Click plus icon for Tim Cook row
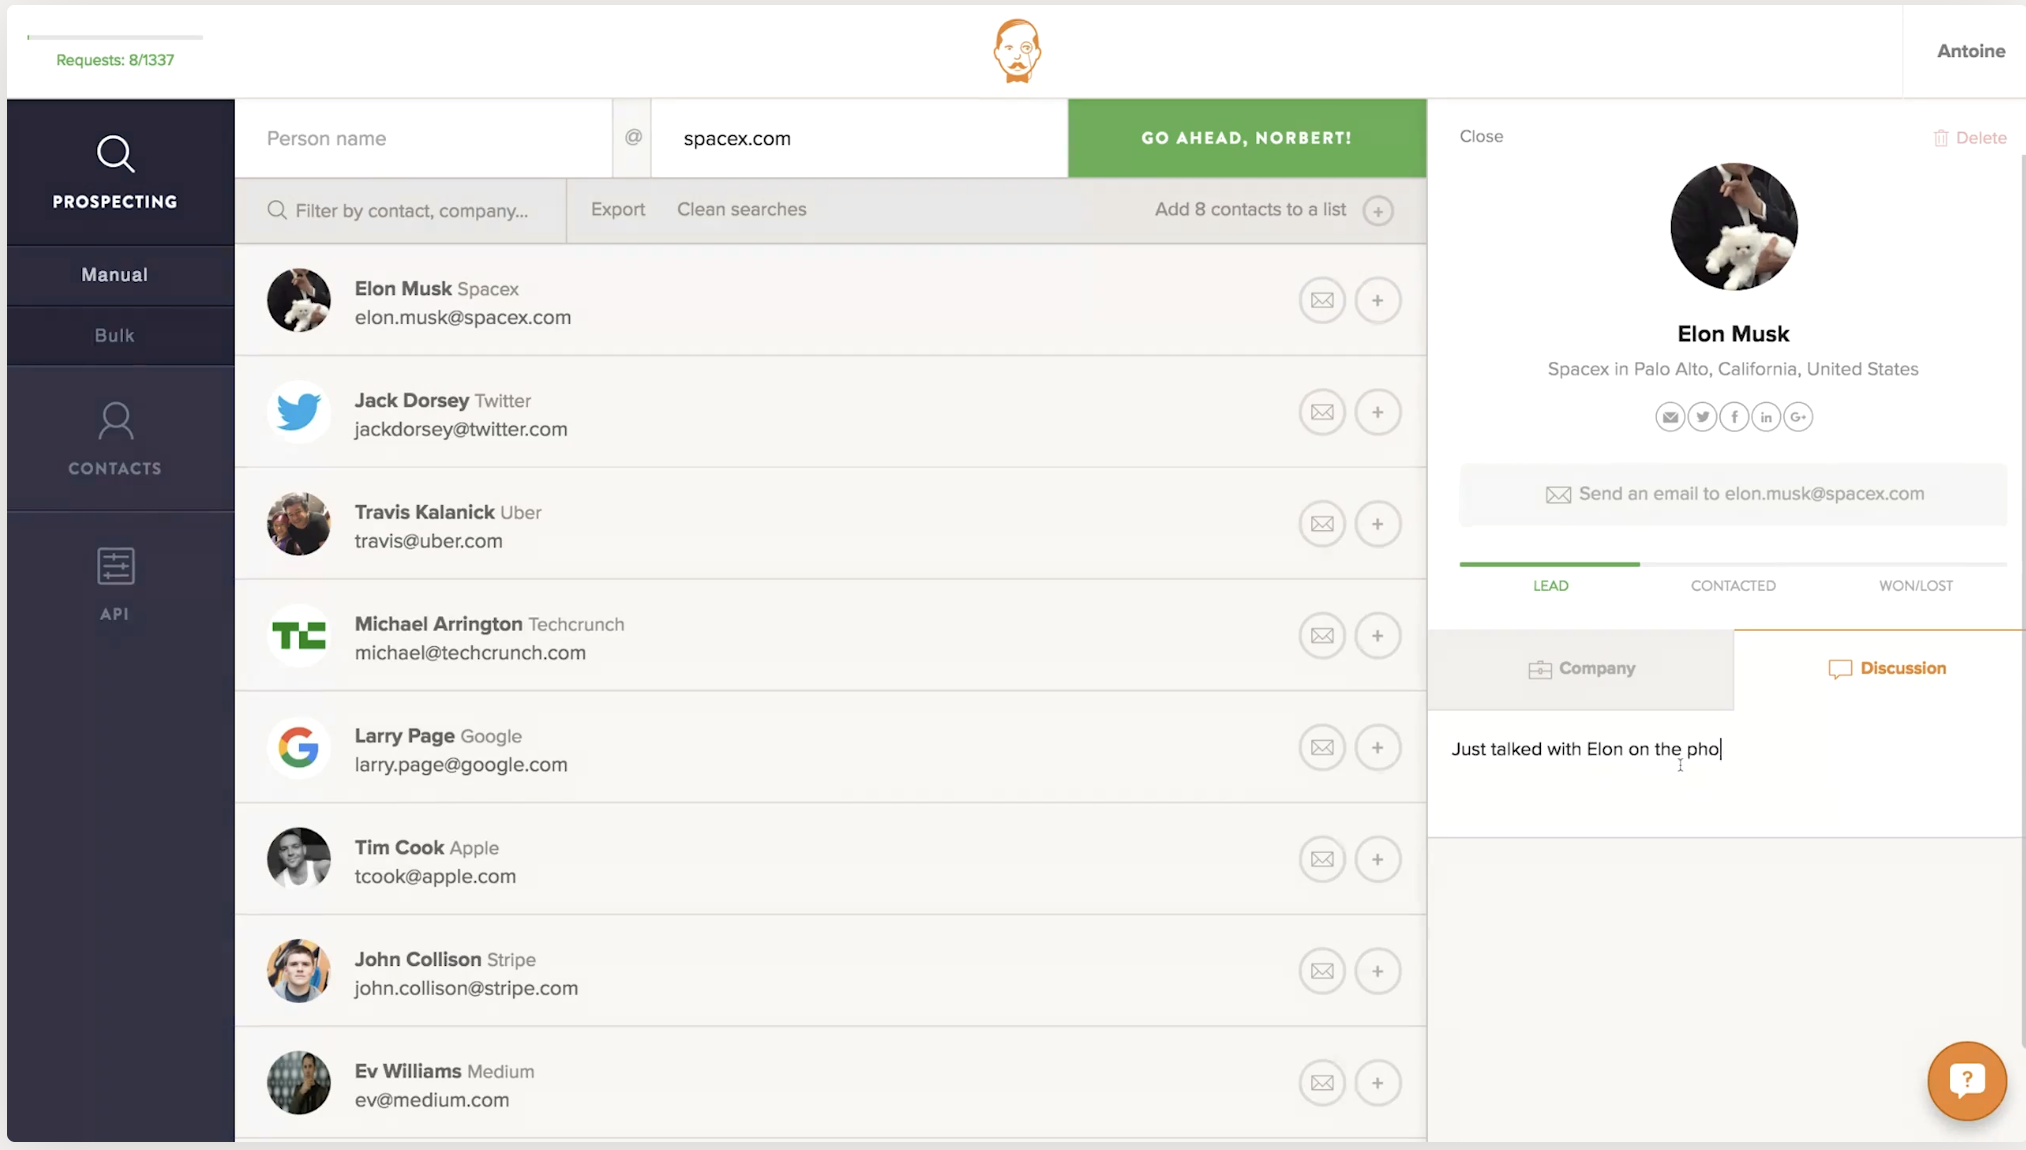Image resolution: width=2026 pixels, height=1150 pixels. pyautogui.click(x=1378, y=860)
